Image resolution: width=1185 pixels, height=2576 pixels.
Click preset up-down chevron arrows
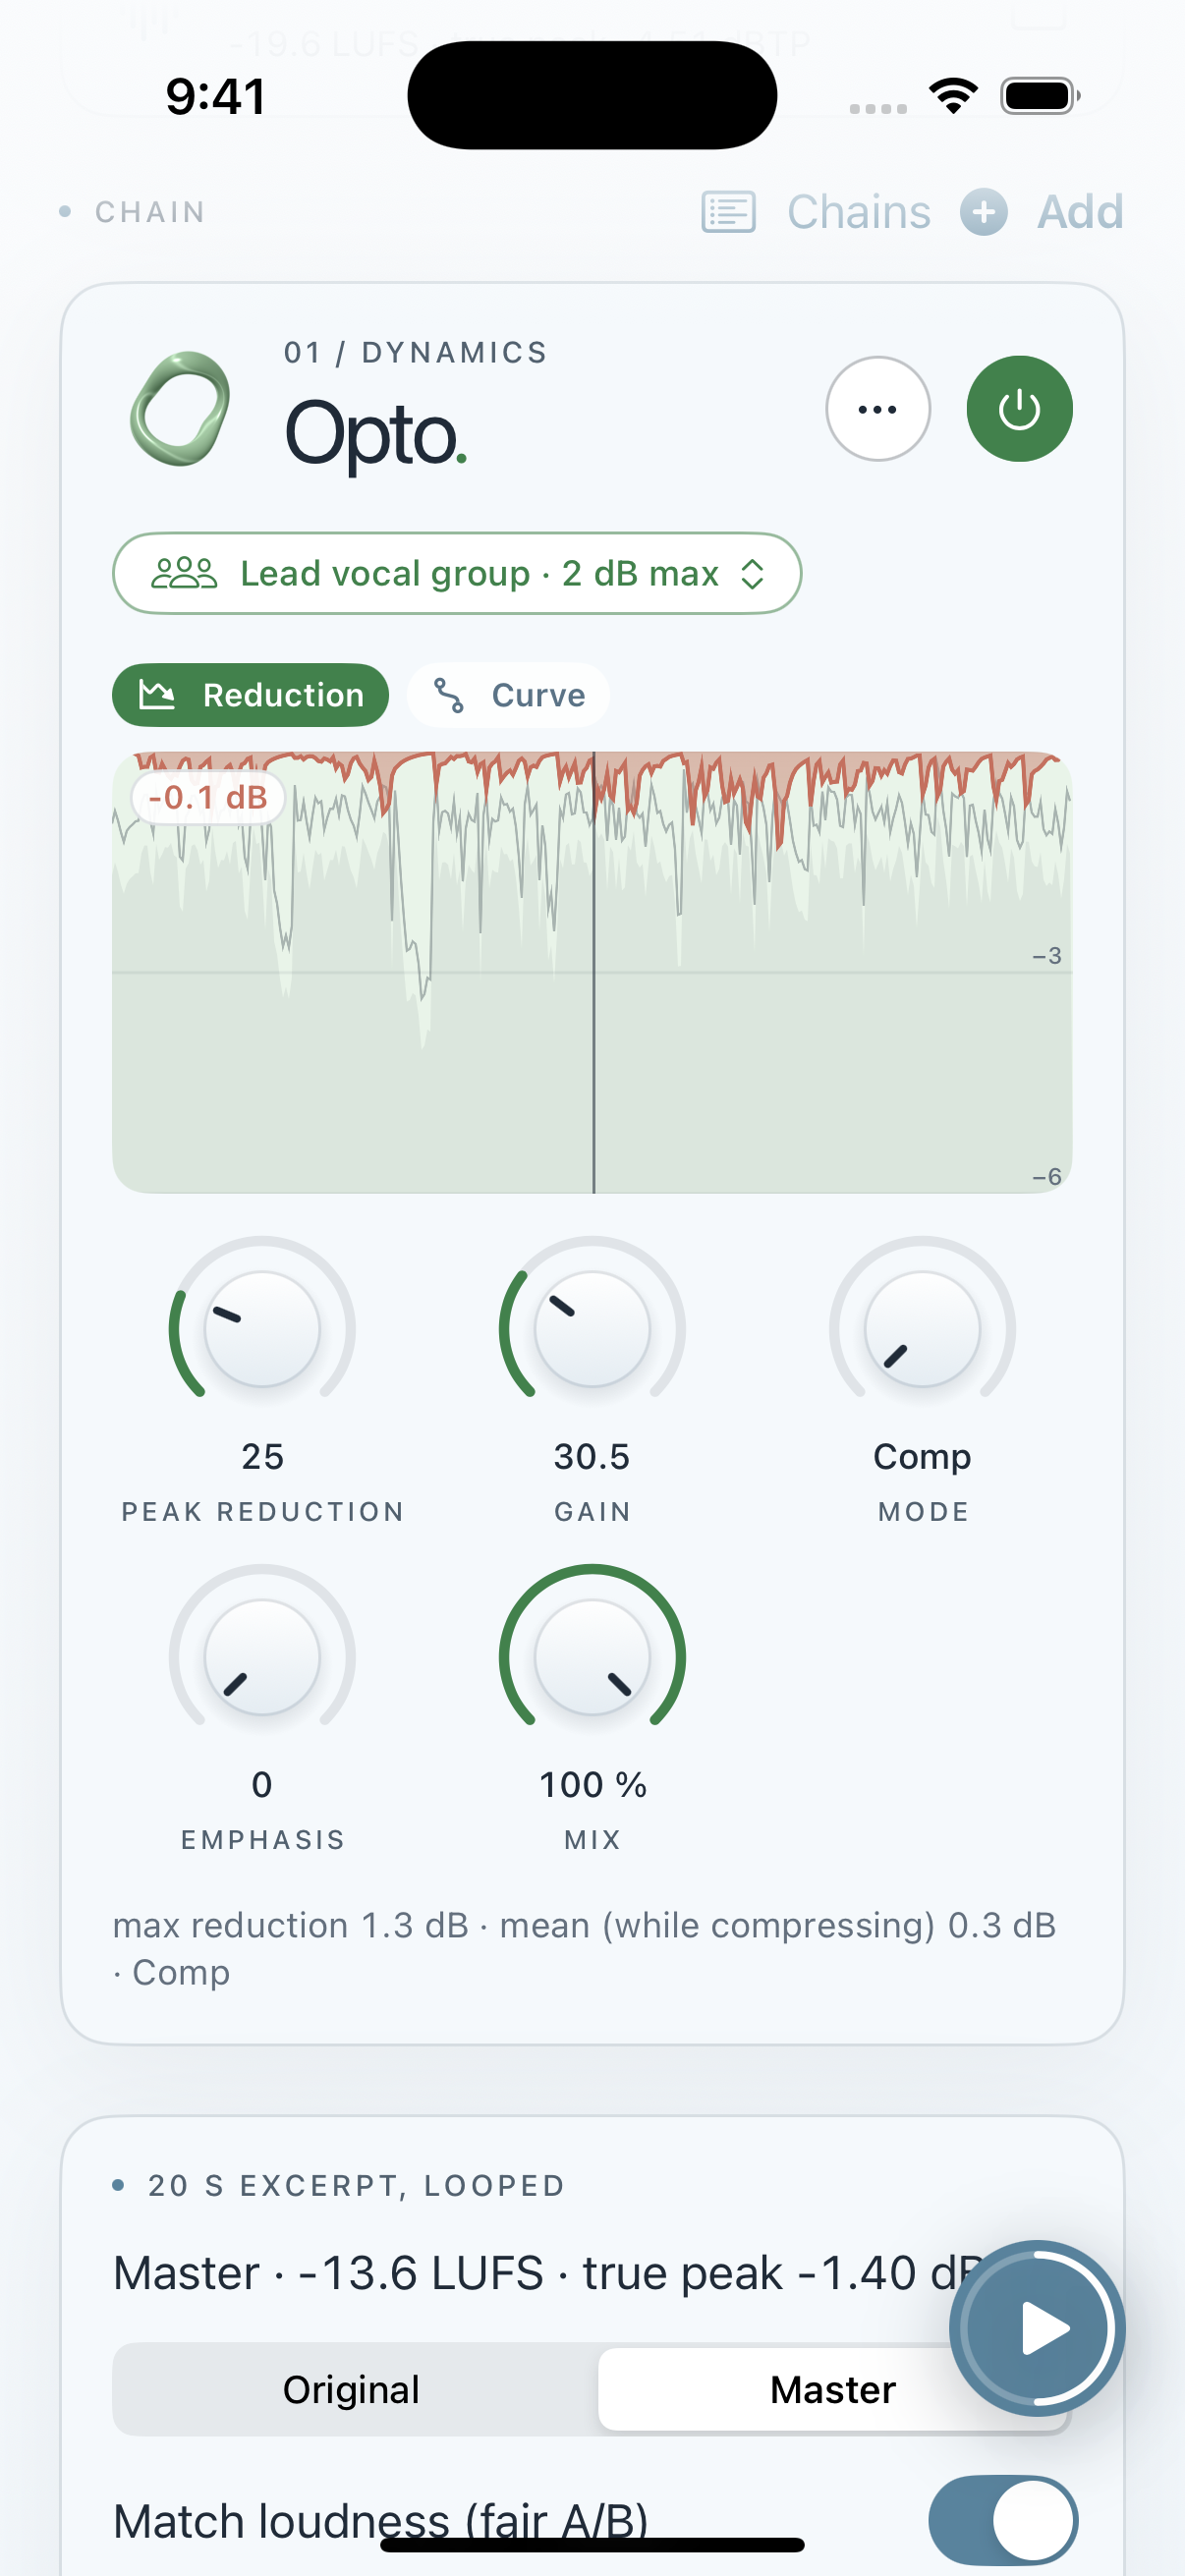752,574
